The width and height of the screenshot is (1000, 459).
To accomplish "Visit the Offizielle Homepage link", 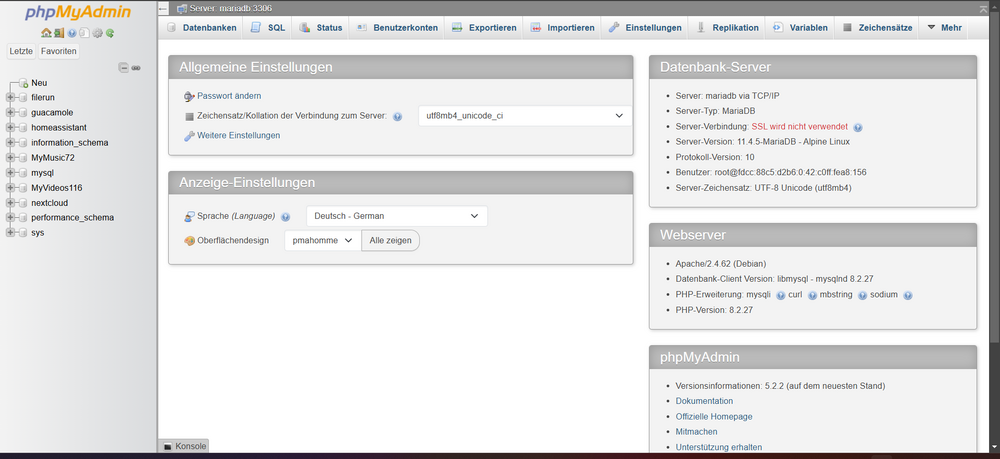I will tap(714, 416).
